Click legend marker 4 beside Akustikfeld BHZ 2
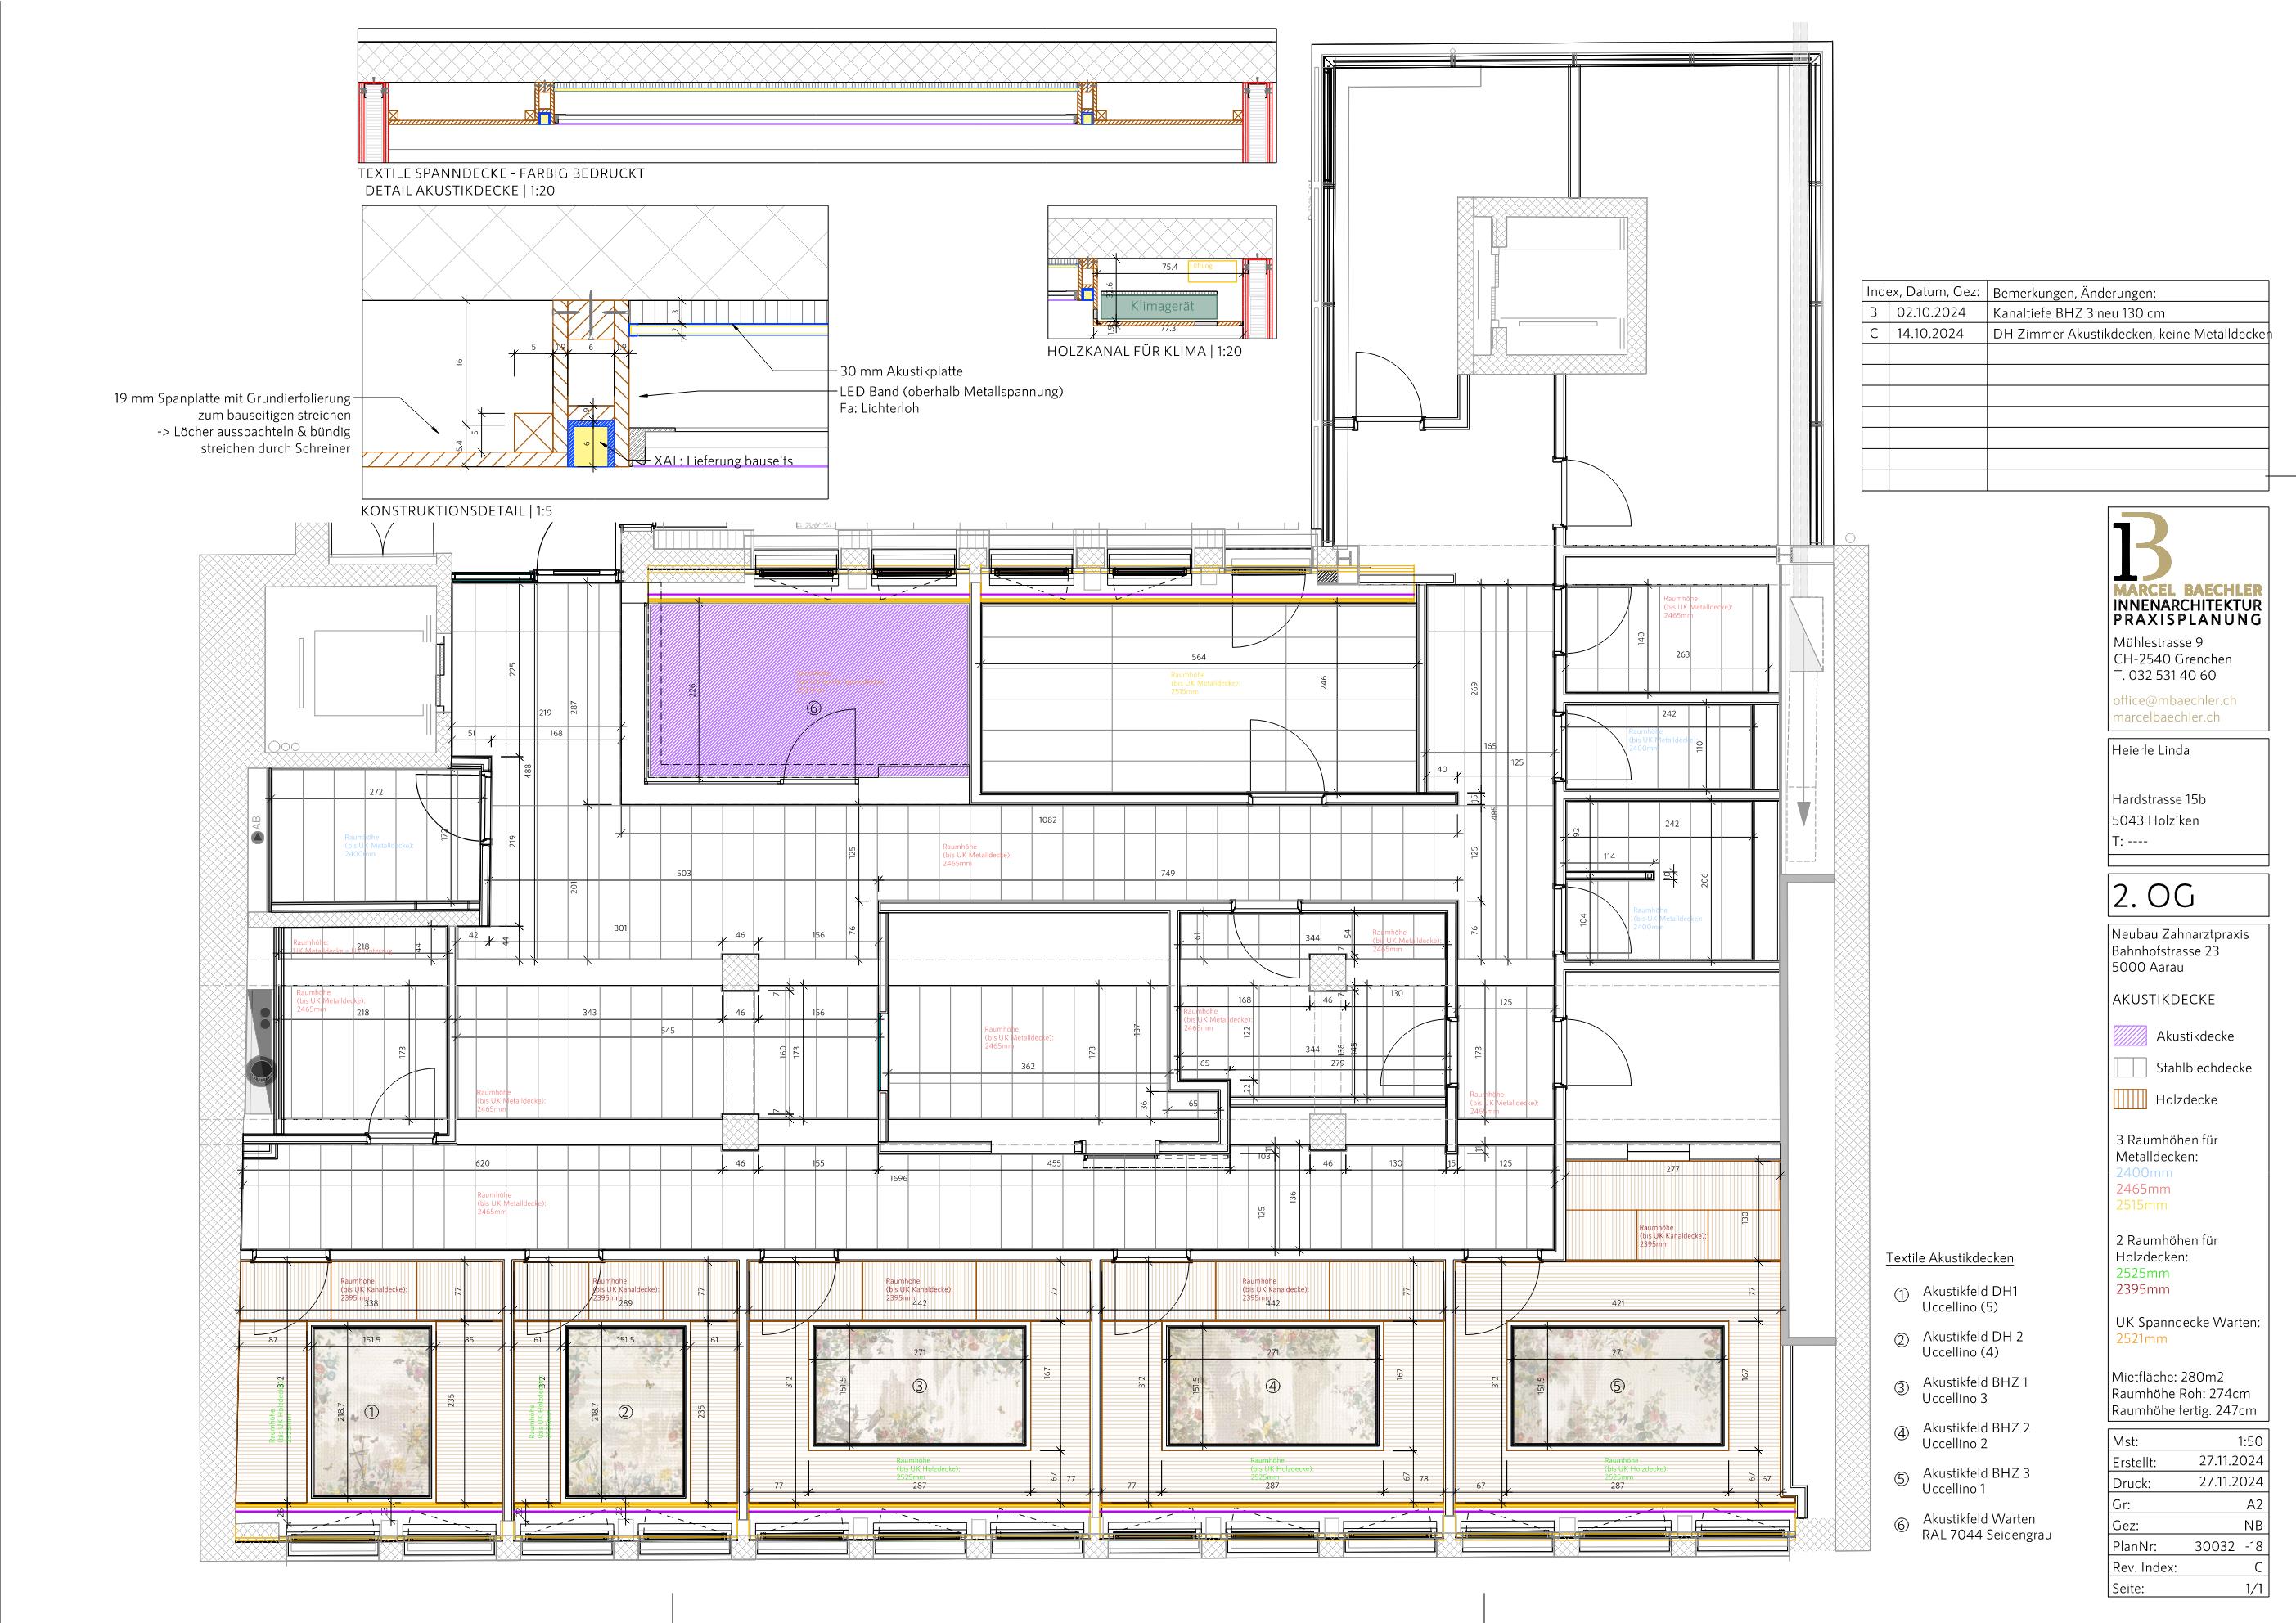 pyautogui.click(x=1901, y=1435)
